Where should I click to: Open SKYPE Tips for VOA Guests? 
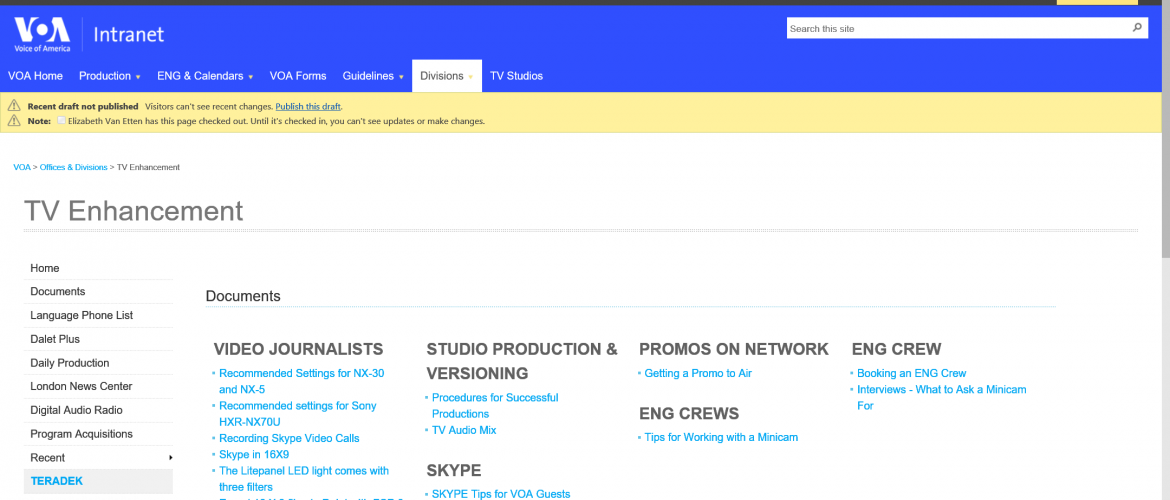pos(501,494)
